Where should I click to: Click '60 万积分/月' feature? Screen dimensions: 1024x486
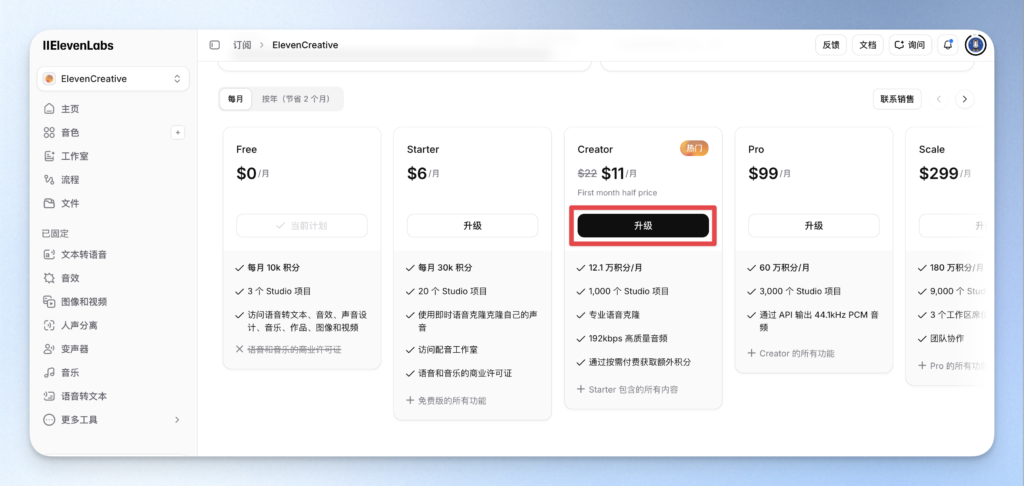(784, 268)
